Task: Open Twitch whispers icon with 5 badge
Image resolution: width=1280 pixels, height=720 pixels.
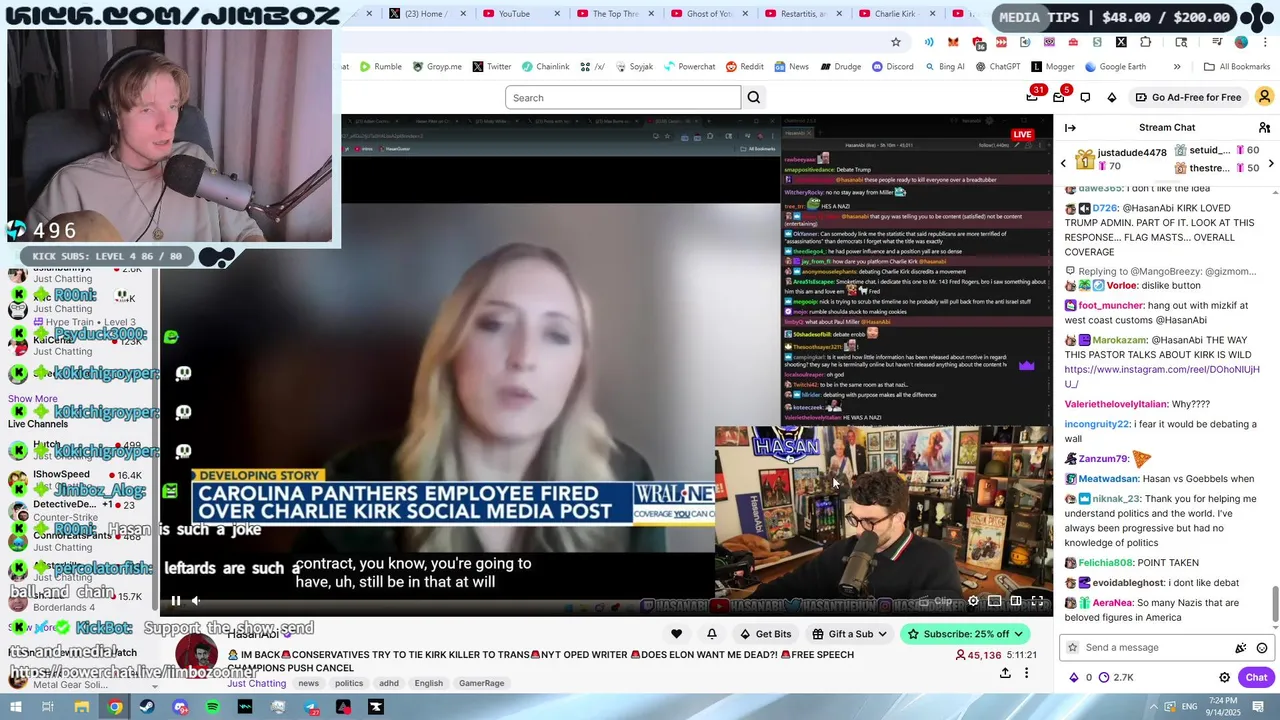Action: click(1059, 97)
